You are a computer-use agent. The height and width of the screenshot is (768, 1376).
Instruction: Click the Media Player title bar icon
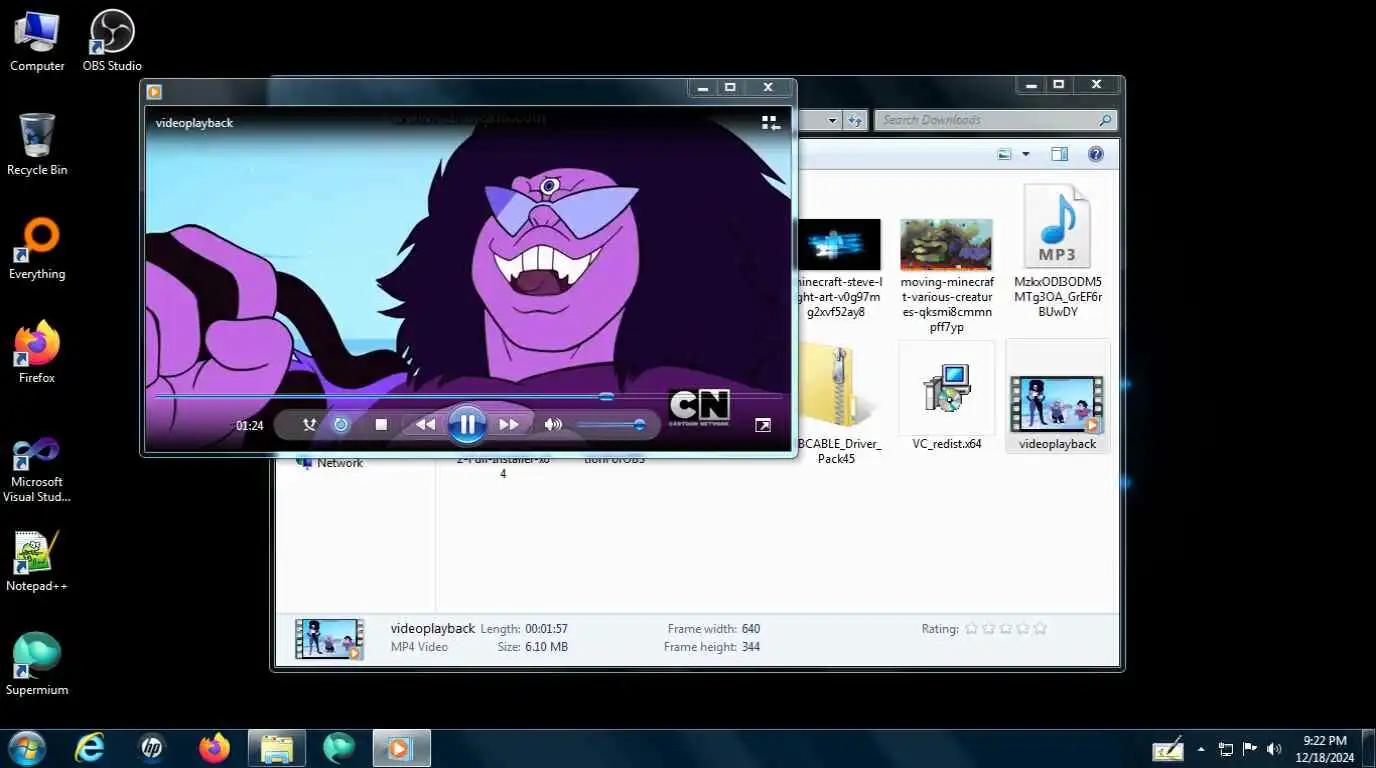point(154,92)
